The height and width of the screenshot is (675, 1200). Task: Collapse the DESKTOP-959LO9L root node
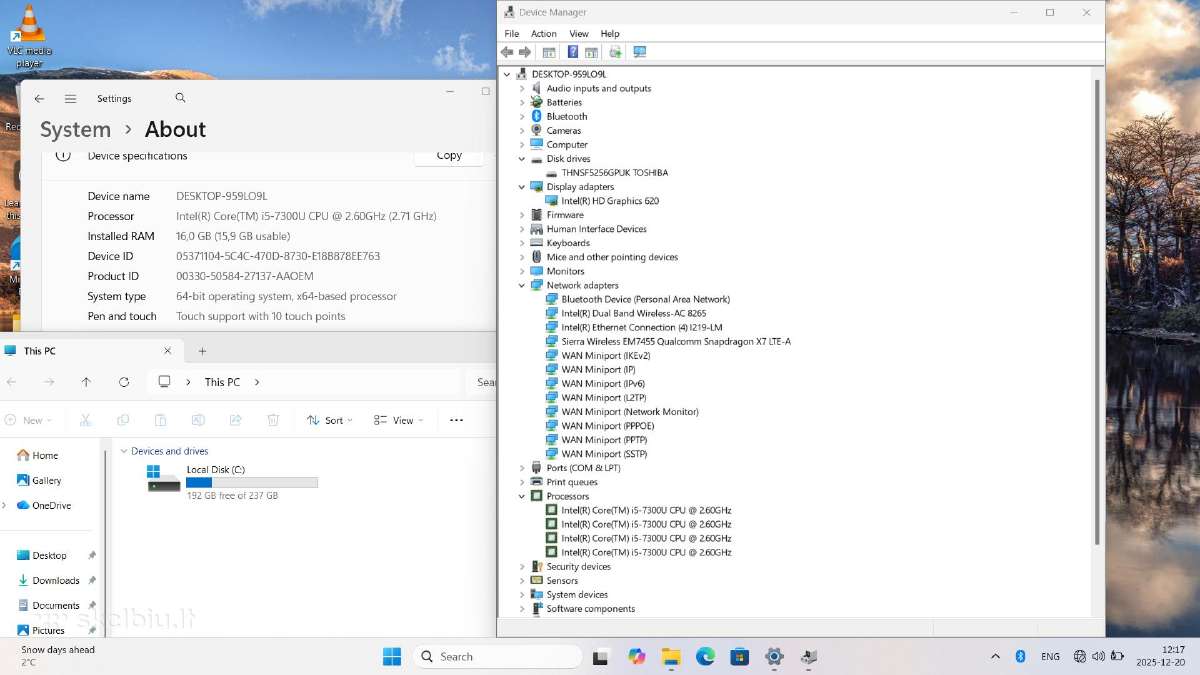click(x=507, y=74)
